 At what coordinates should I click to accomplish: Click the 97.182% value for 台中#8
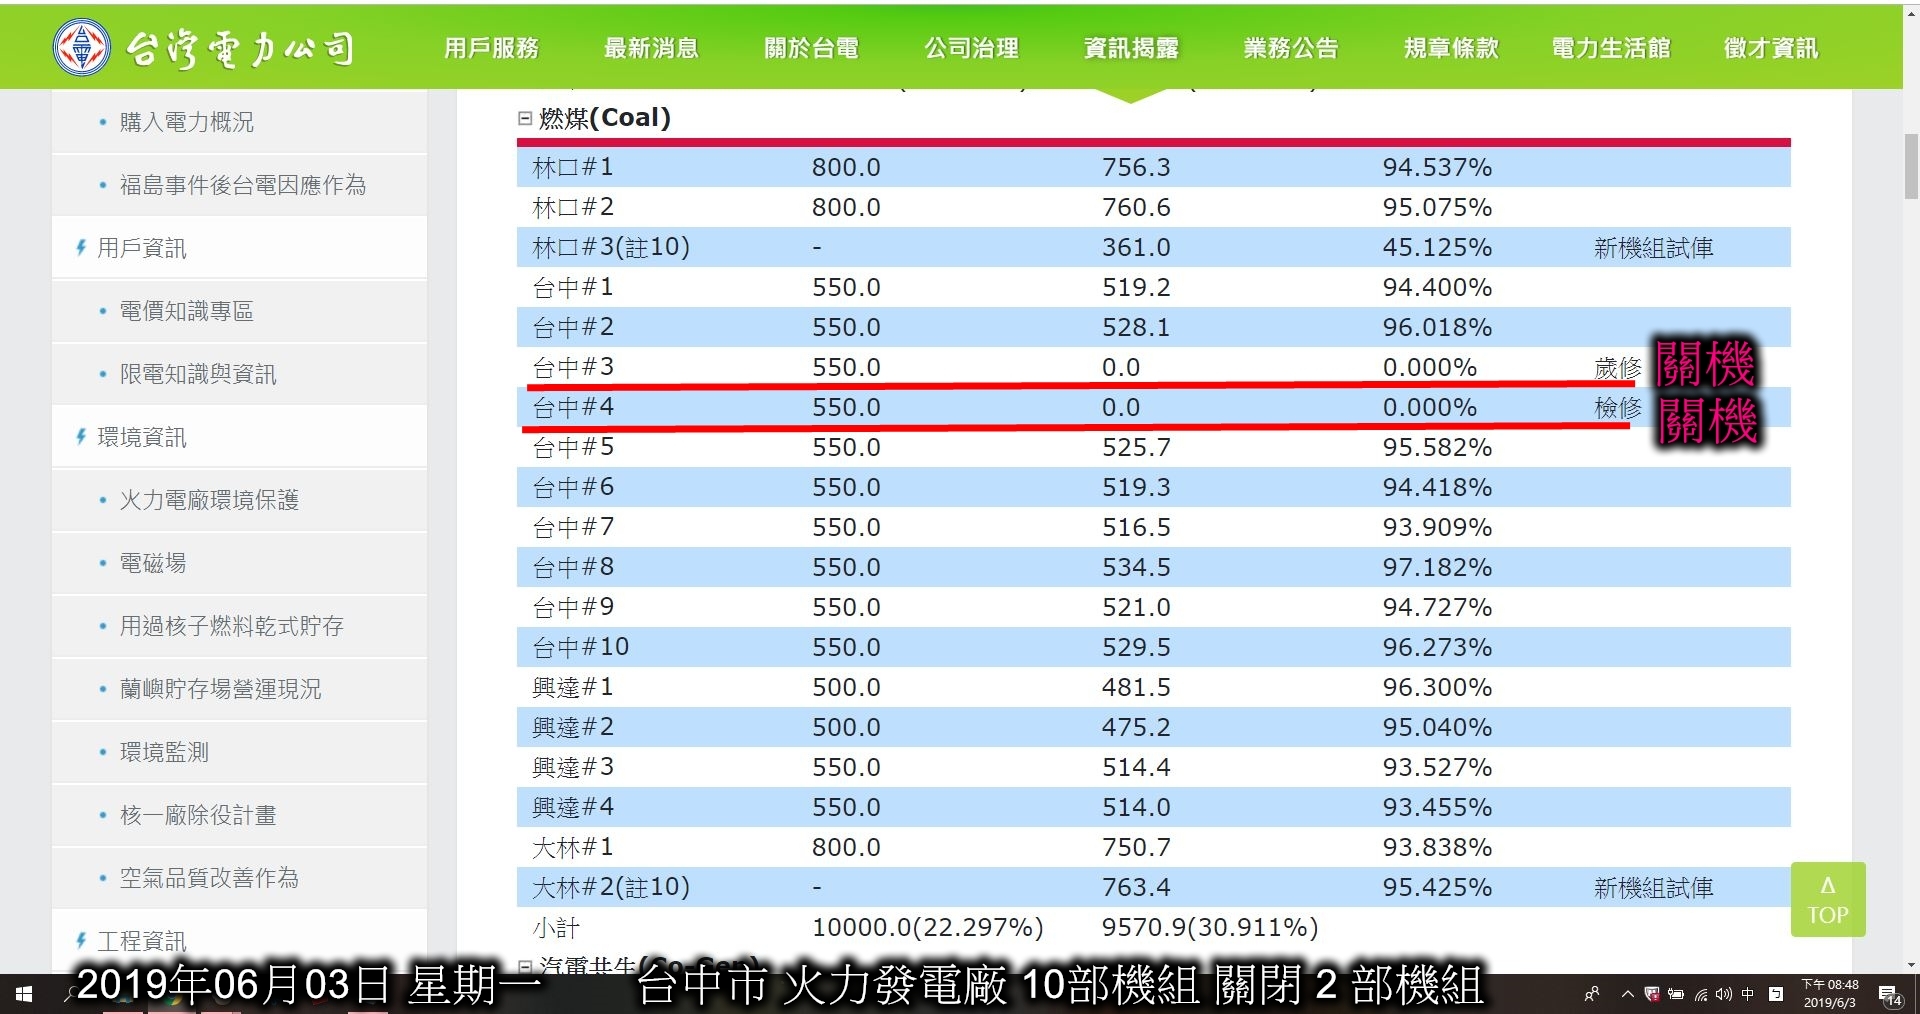(1437, 567)
